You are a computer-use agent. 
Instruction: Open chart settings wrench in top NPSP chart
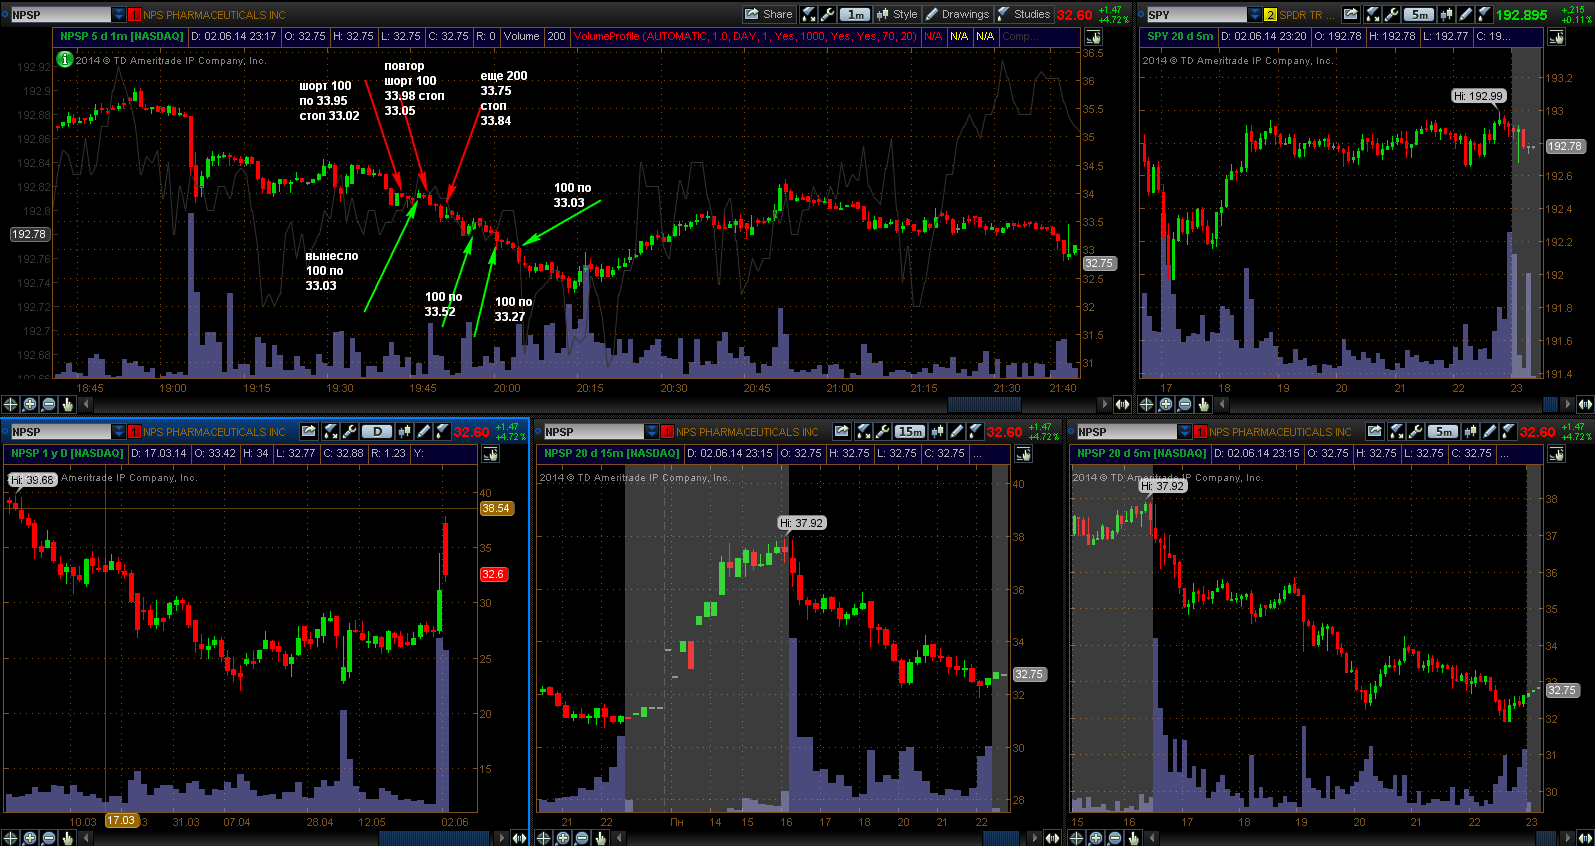(x=828, y=14)
